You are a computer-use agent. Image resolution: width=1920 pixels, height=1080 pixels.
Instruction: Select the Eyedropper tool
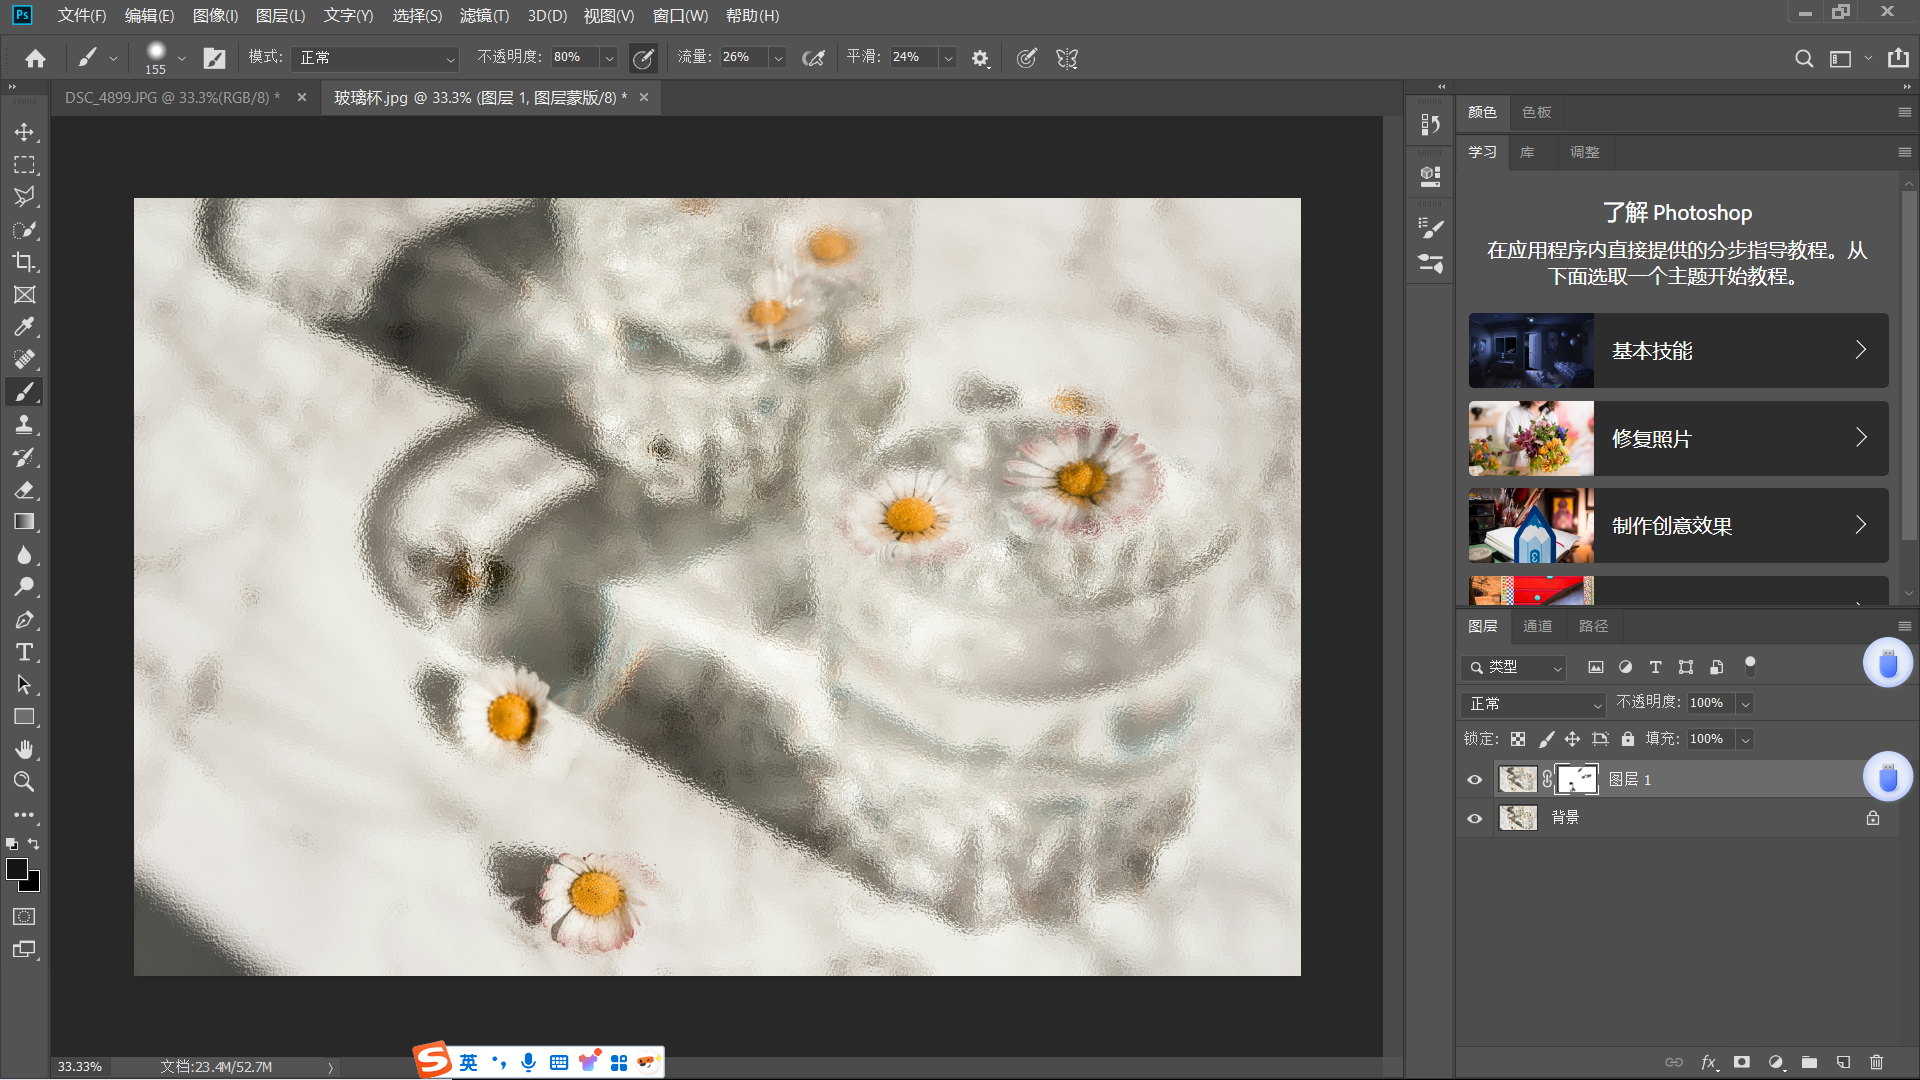coord(24,327)
